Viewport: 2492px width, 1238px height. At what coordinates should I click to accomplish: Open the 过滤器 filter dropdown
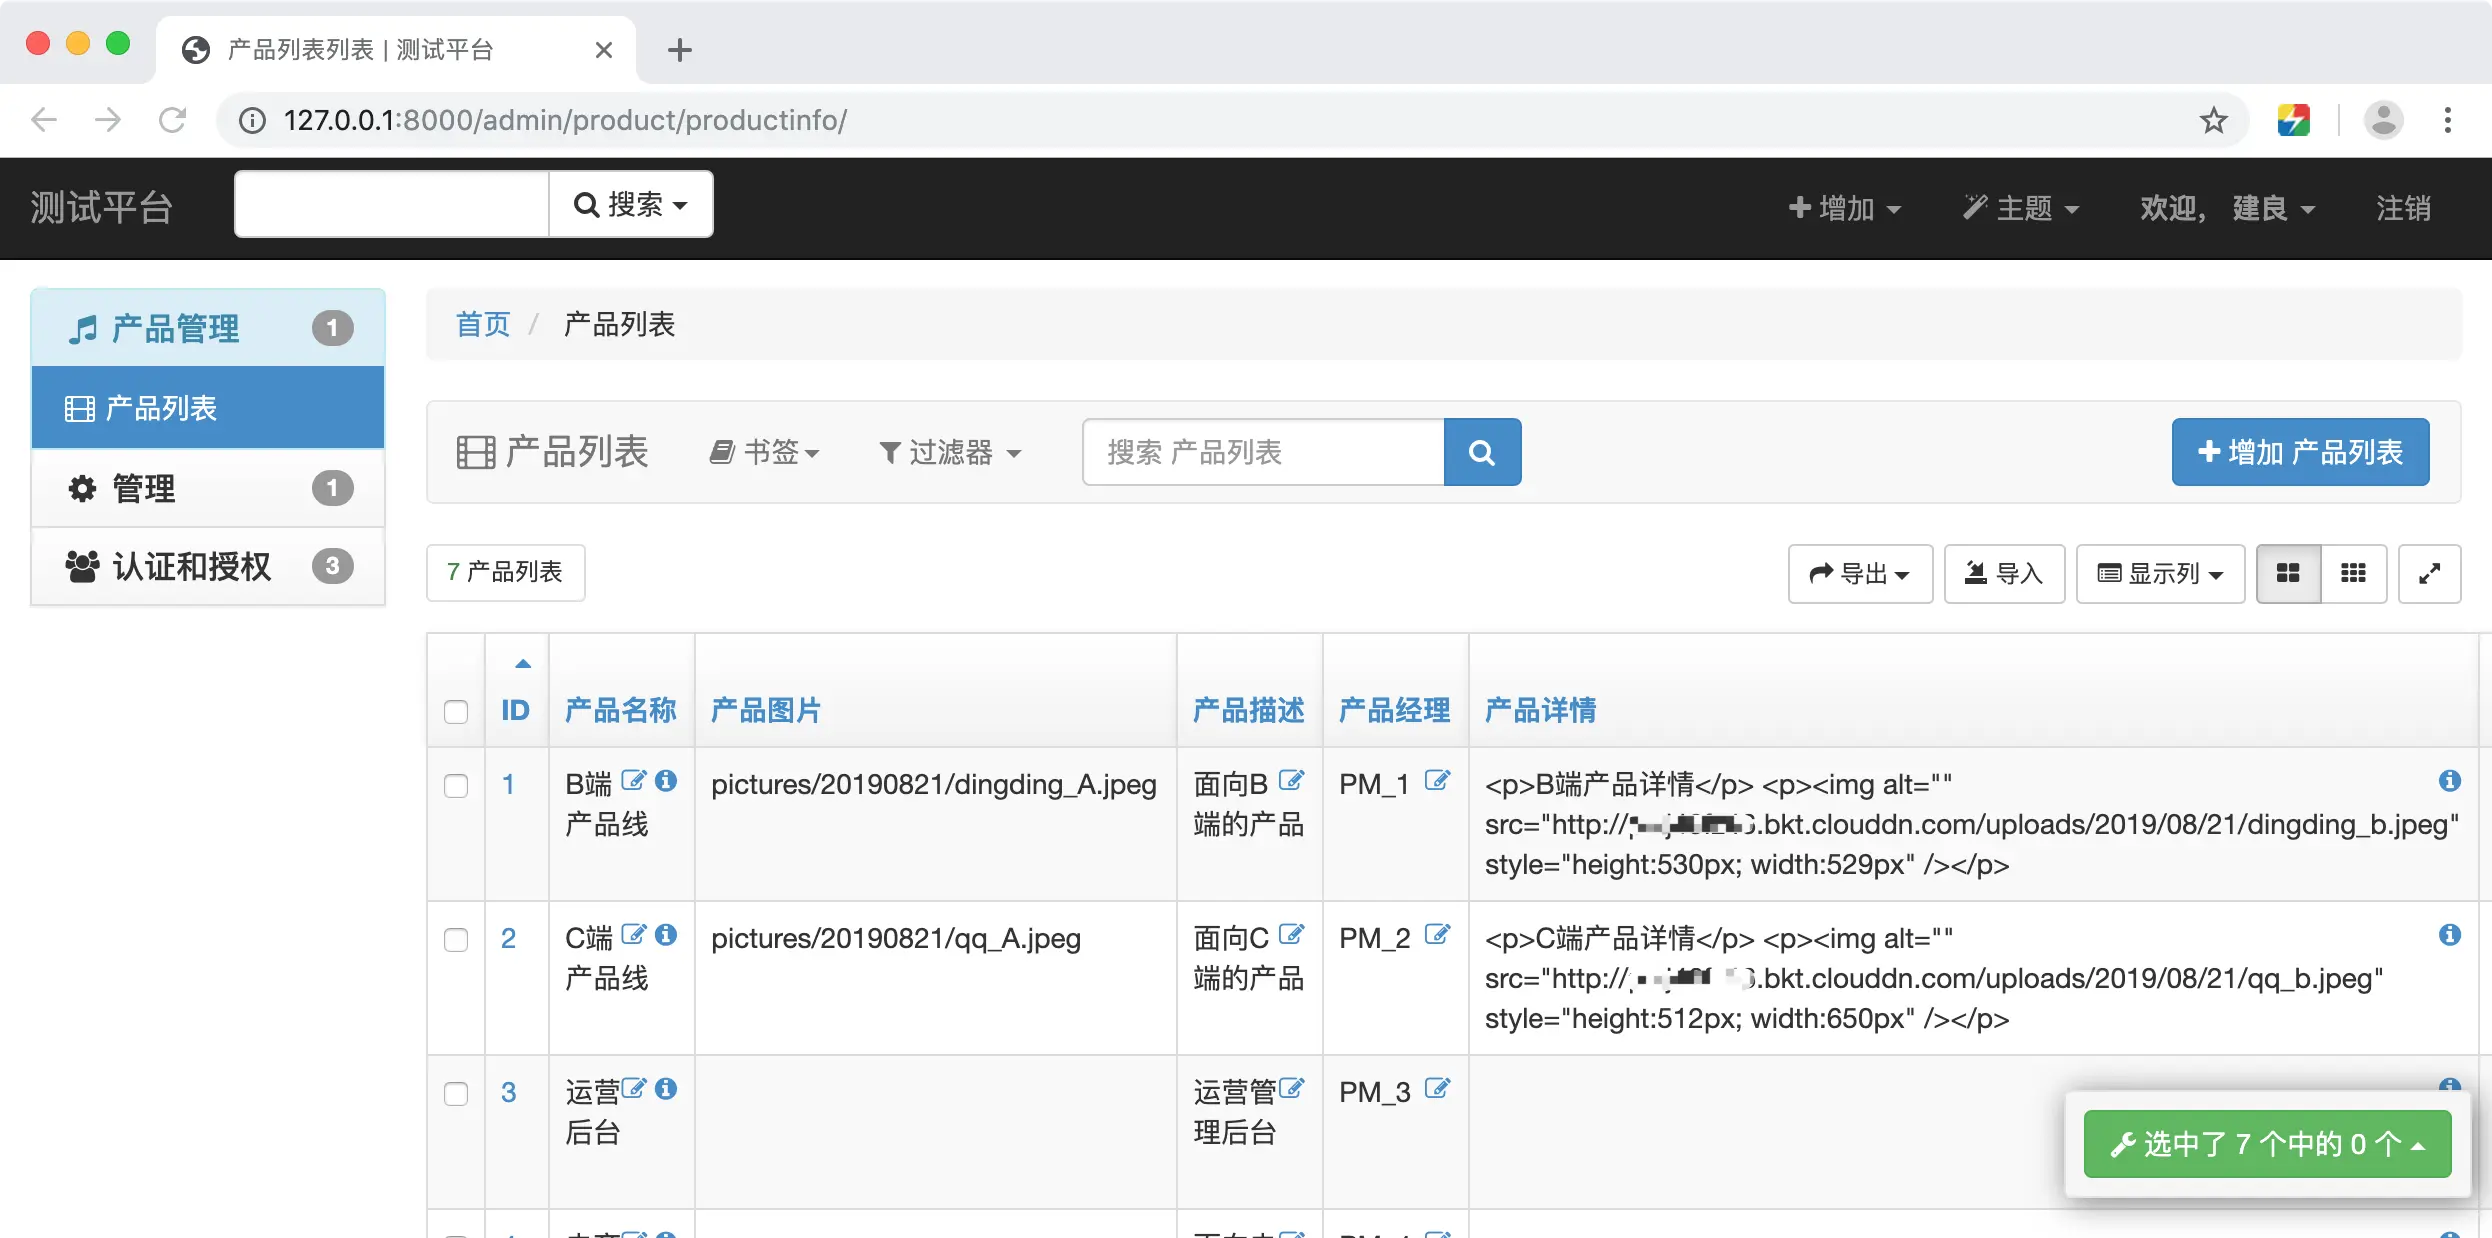[950, 453]
